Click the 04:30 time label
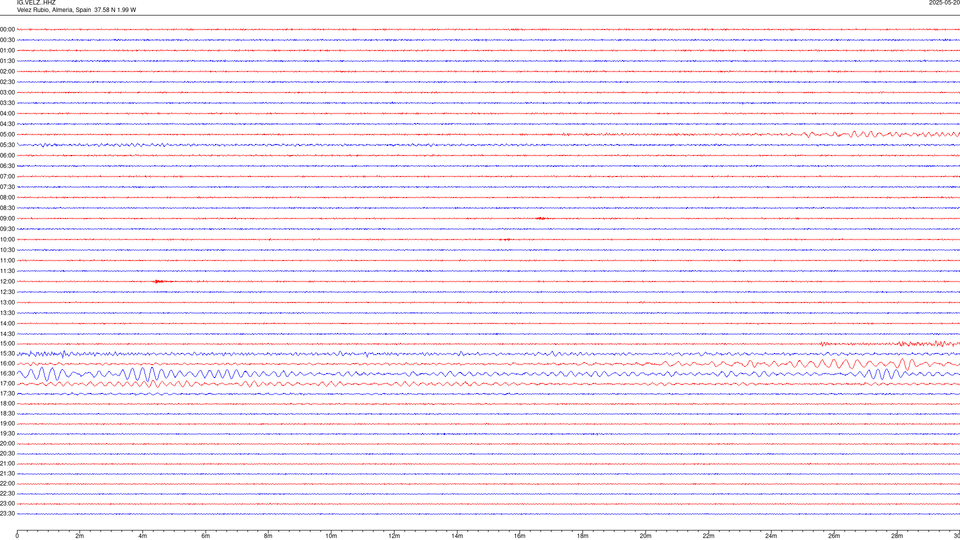This screenshot has height=540, width=960. 7,124
